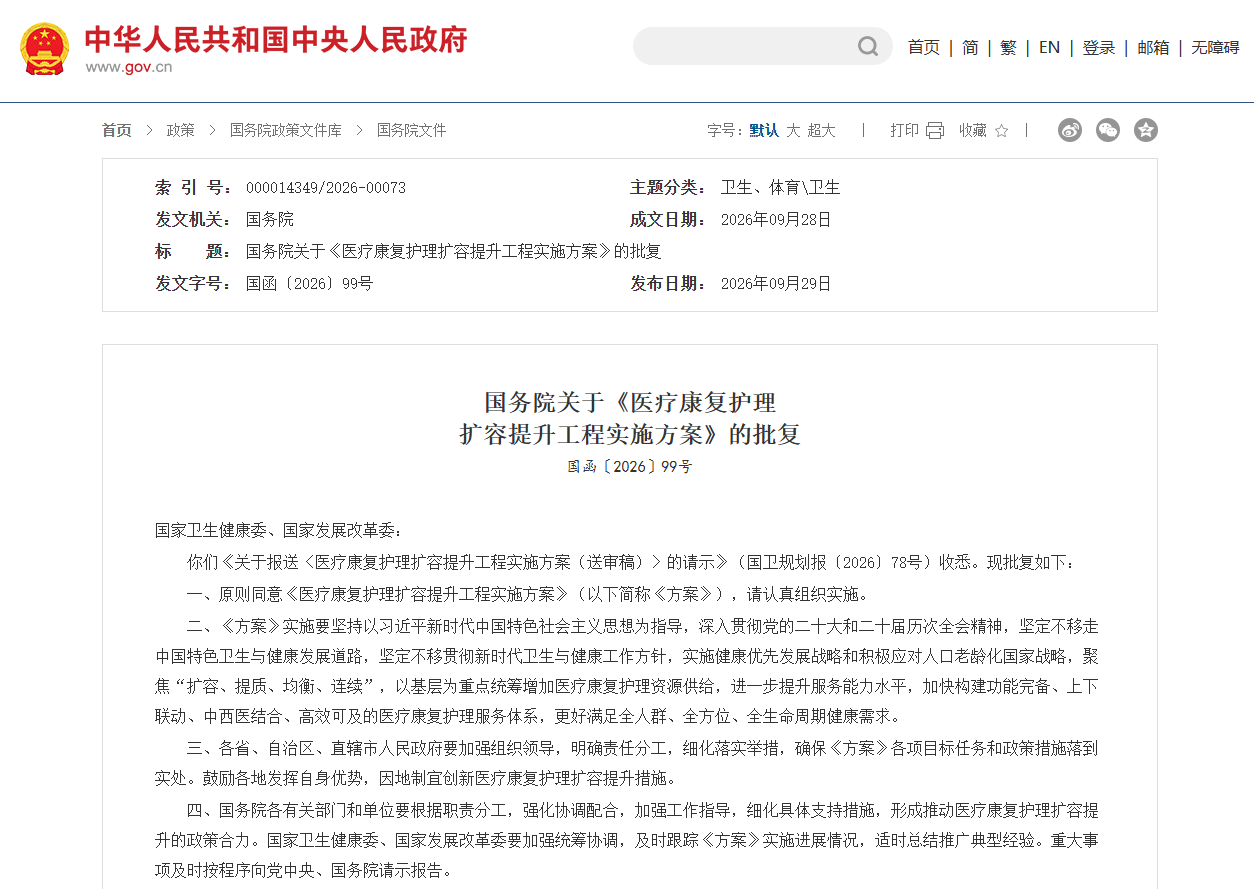Open 政策 breadcrumb item
This screenshot has width=1254, height=889.
180,131
